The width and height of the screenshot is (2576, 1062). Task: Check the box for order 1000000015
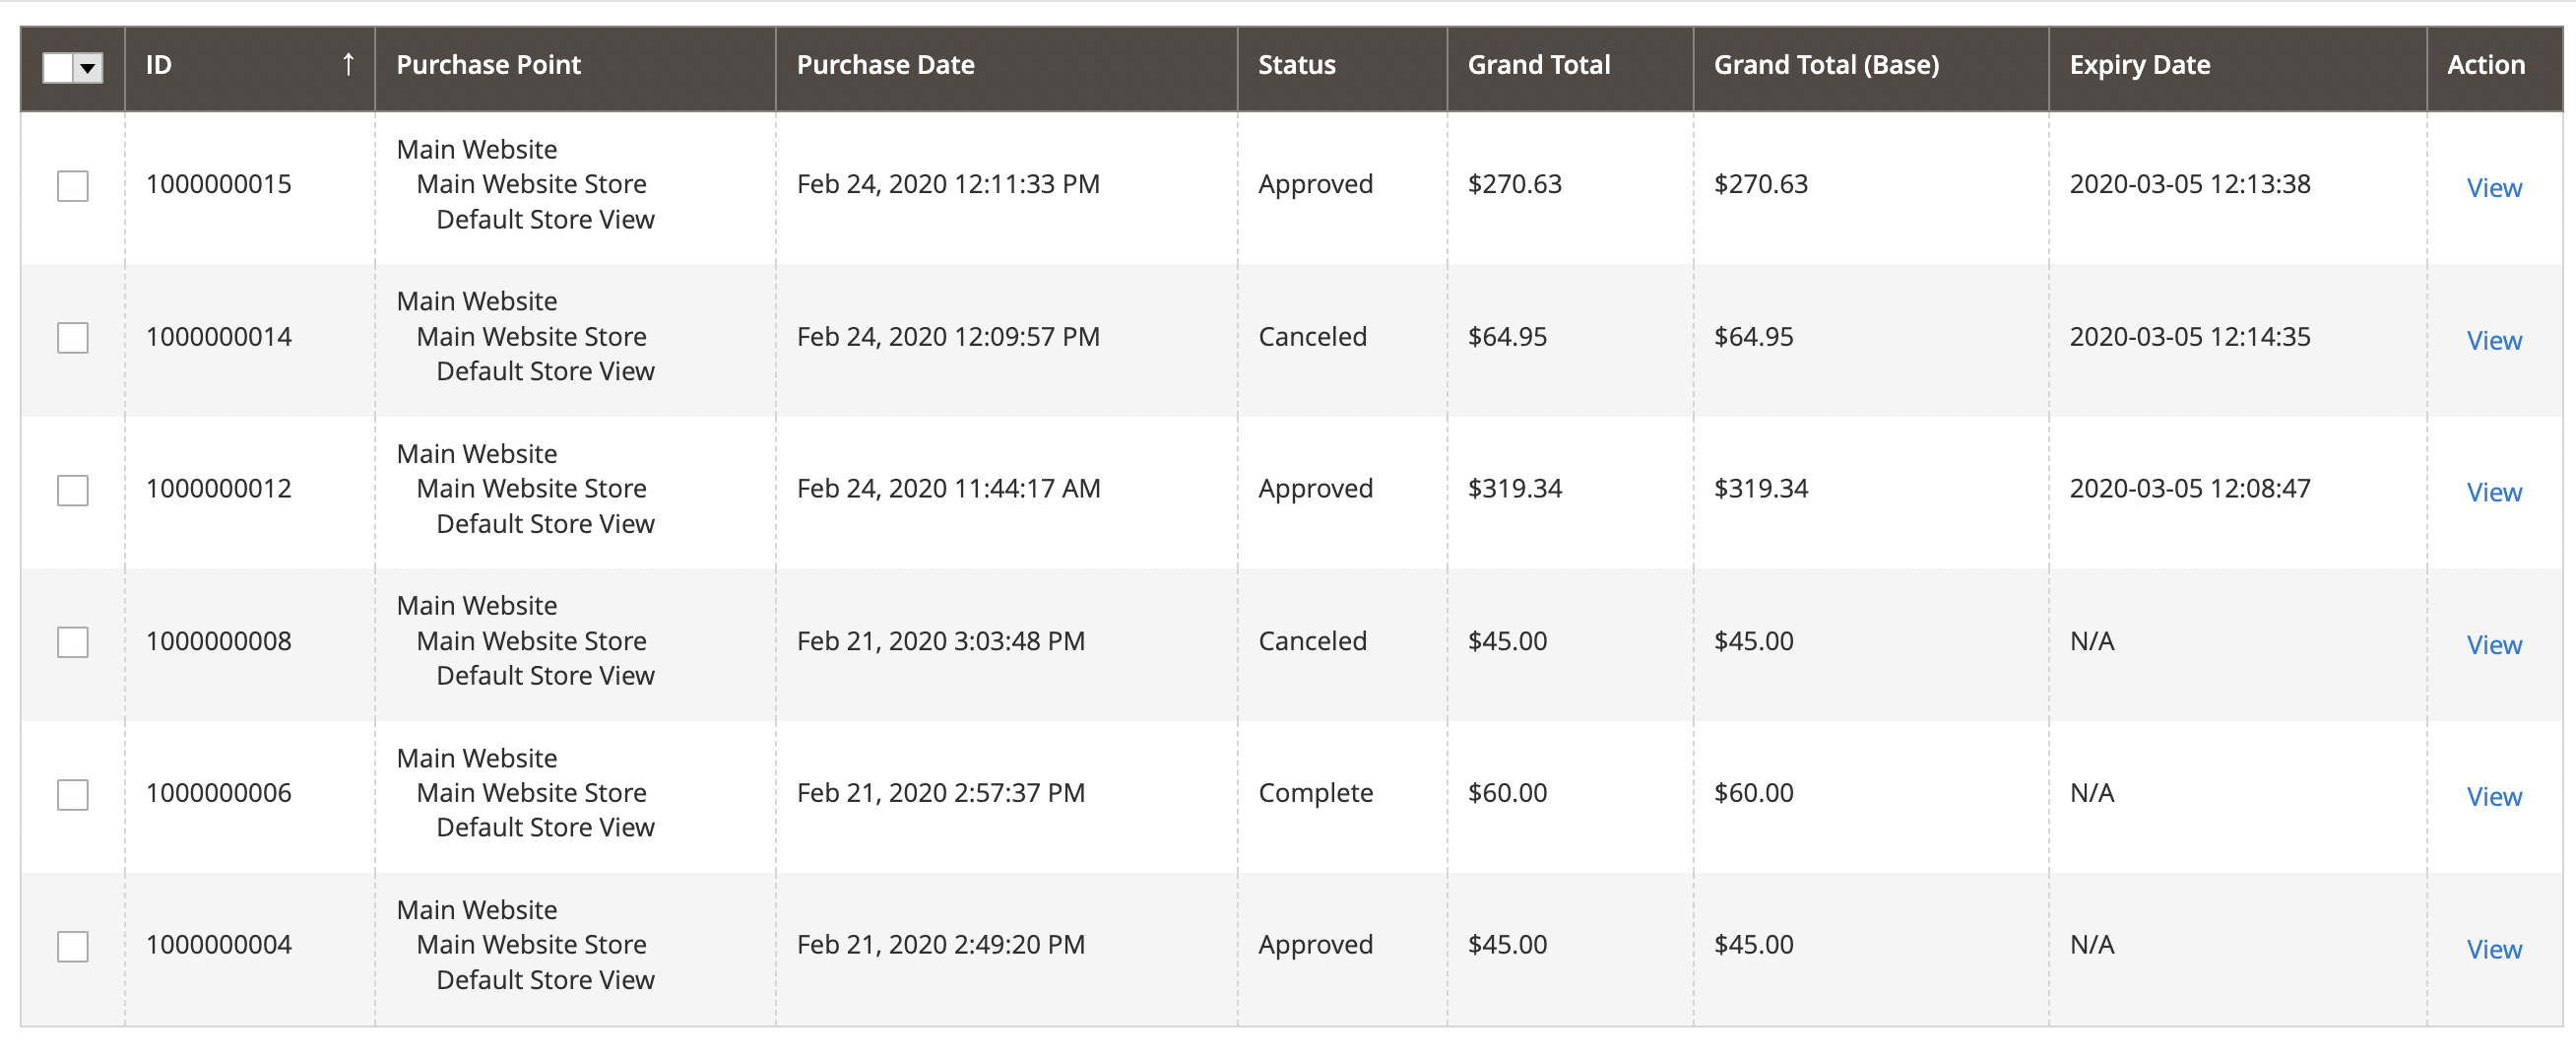(73, 186)
